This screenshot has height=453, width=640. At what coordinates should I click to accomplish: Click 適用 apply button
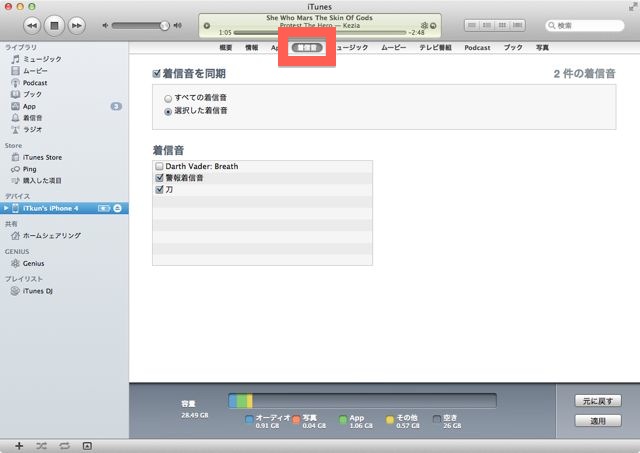[x=598, y=421]
